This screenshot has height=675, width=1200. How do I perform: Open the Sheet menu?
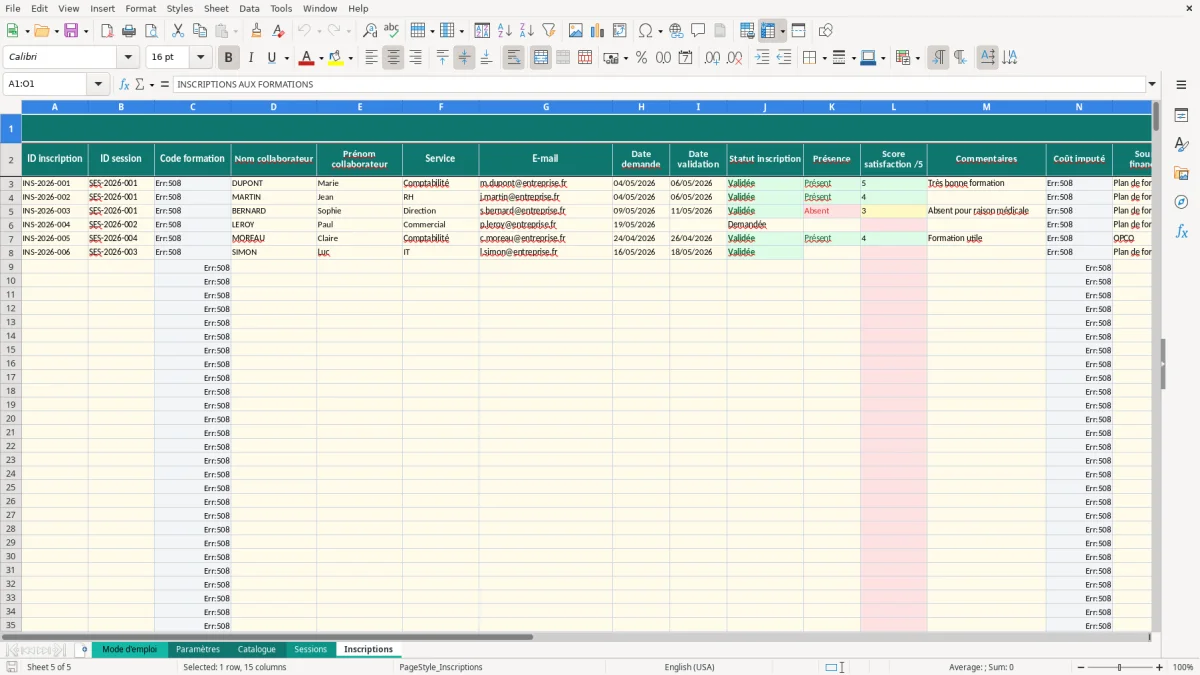[x=216, y=8]
